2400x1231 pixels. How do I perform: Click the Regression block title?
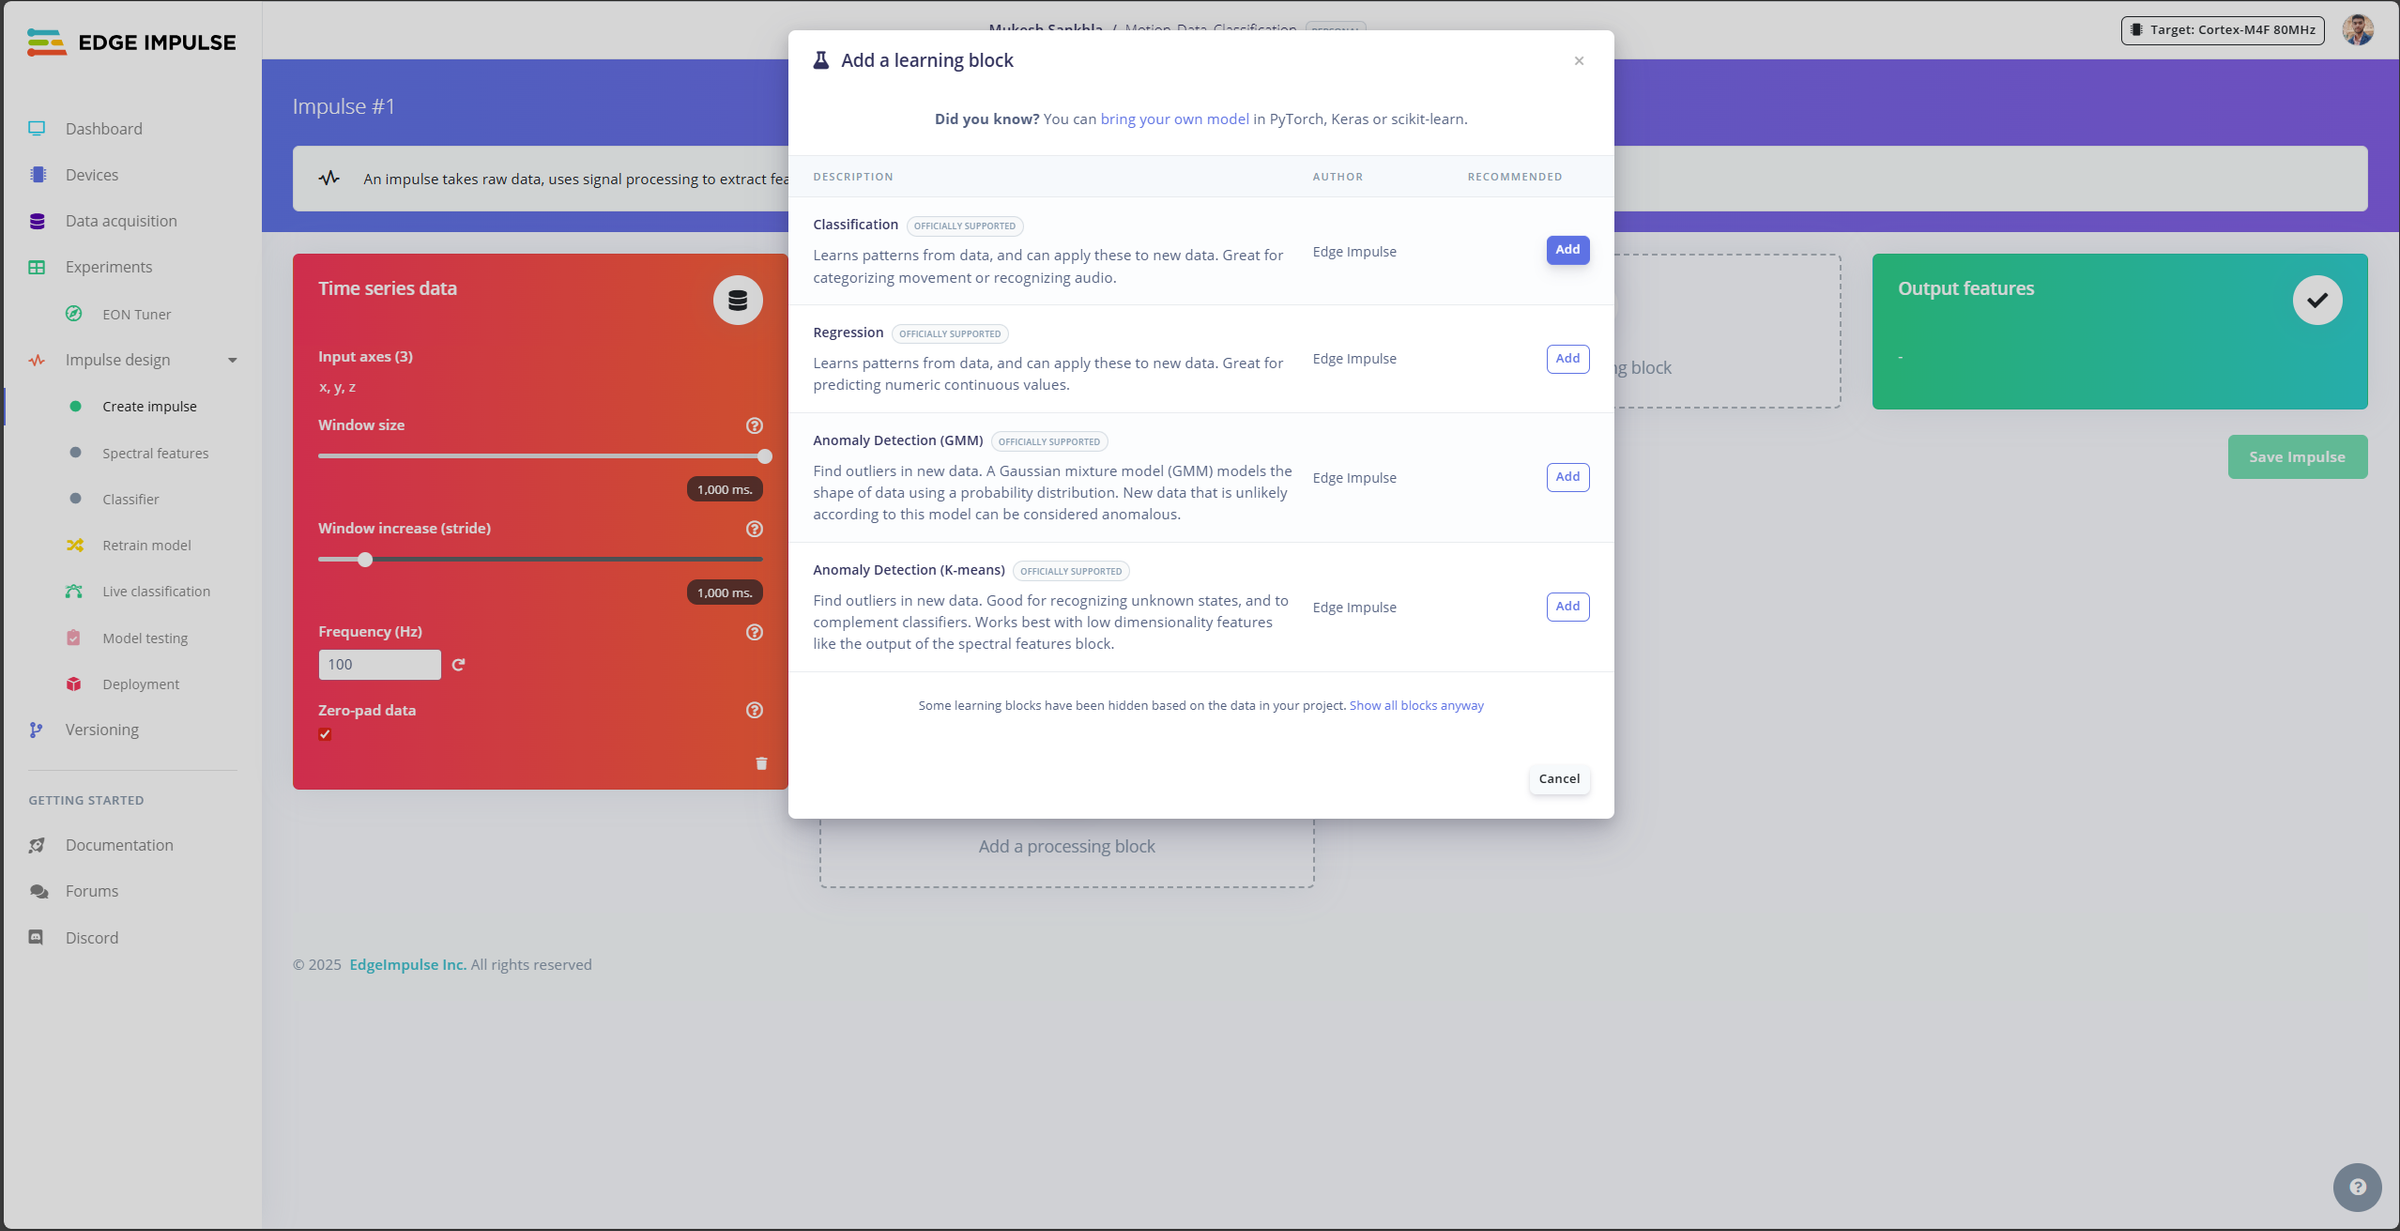[x=847, y=332]
